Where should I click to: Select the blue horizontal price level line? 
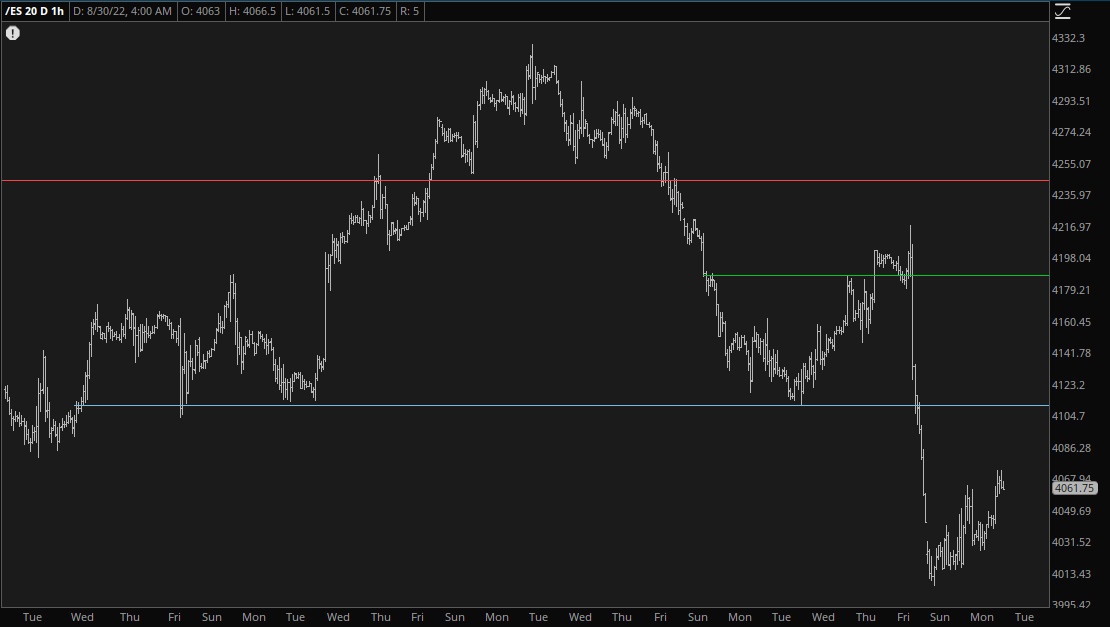[x=500, y=405]
